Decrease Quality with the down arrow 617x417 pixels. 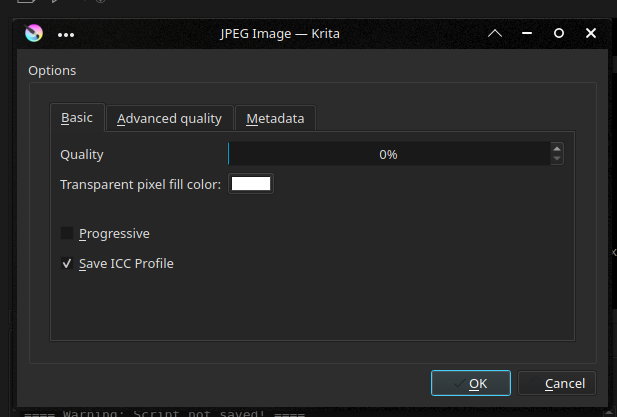(557, 159)
